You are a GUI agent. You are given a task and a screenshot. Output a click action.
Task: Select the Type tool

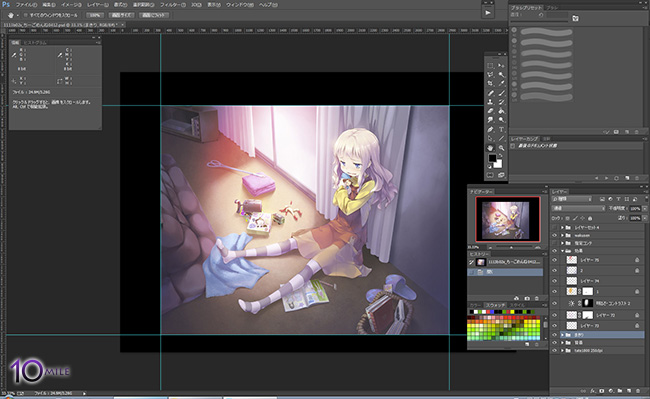(501, 129)
